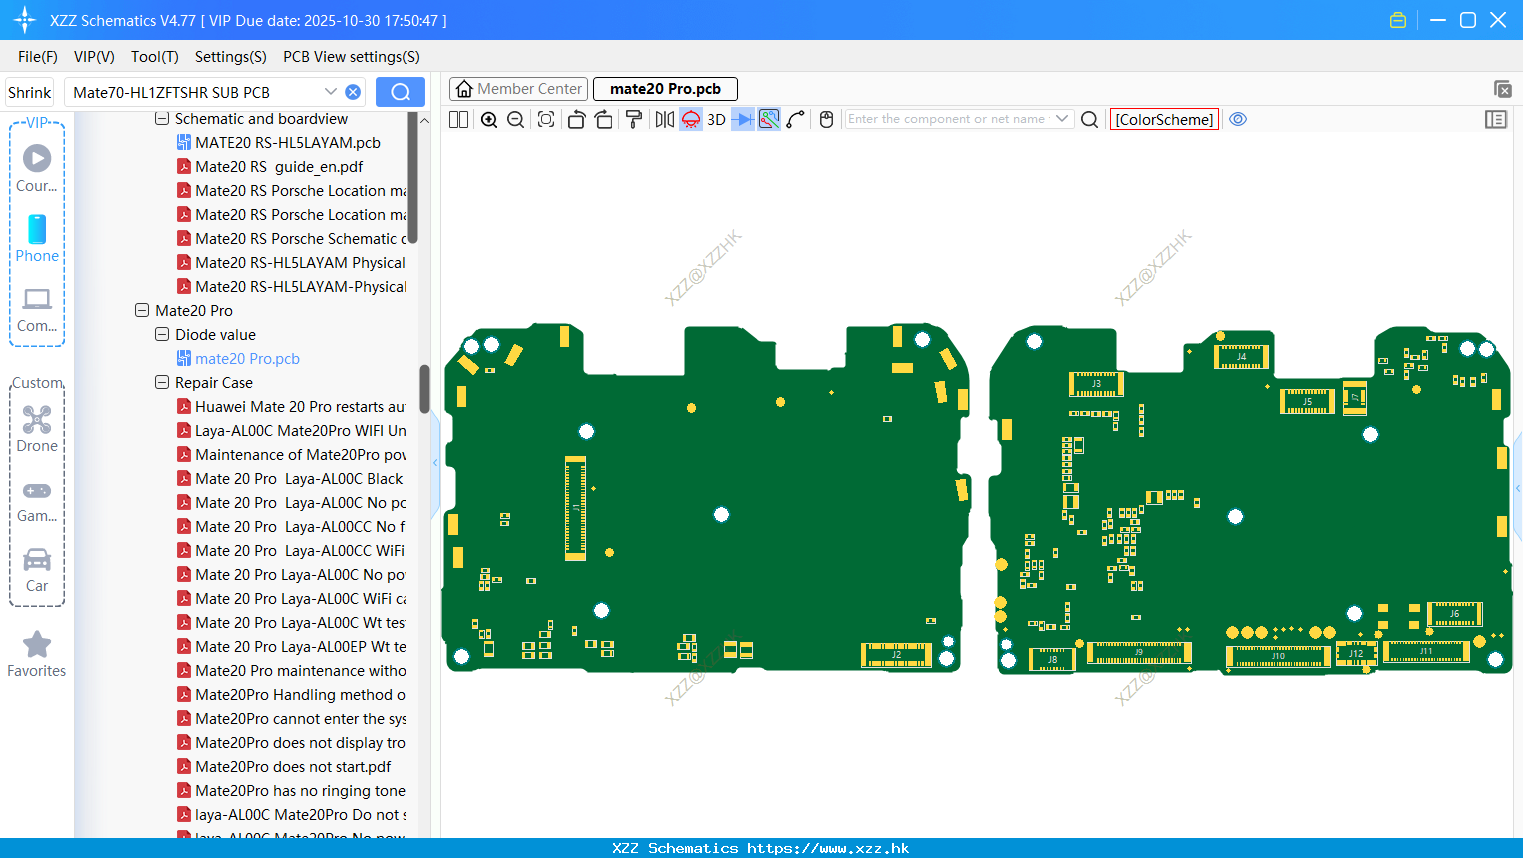Clear the model search box text
1523x858 pixels.
(x=353, y=92)
